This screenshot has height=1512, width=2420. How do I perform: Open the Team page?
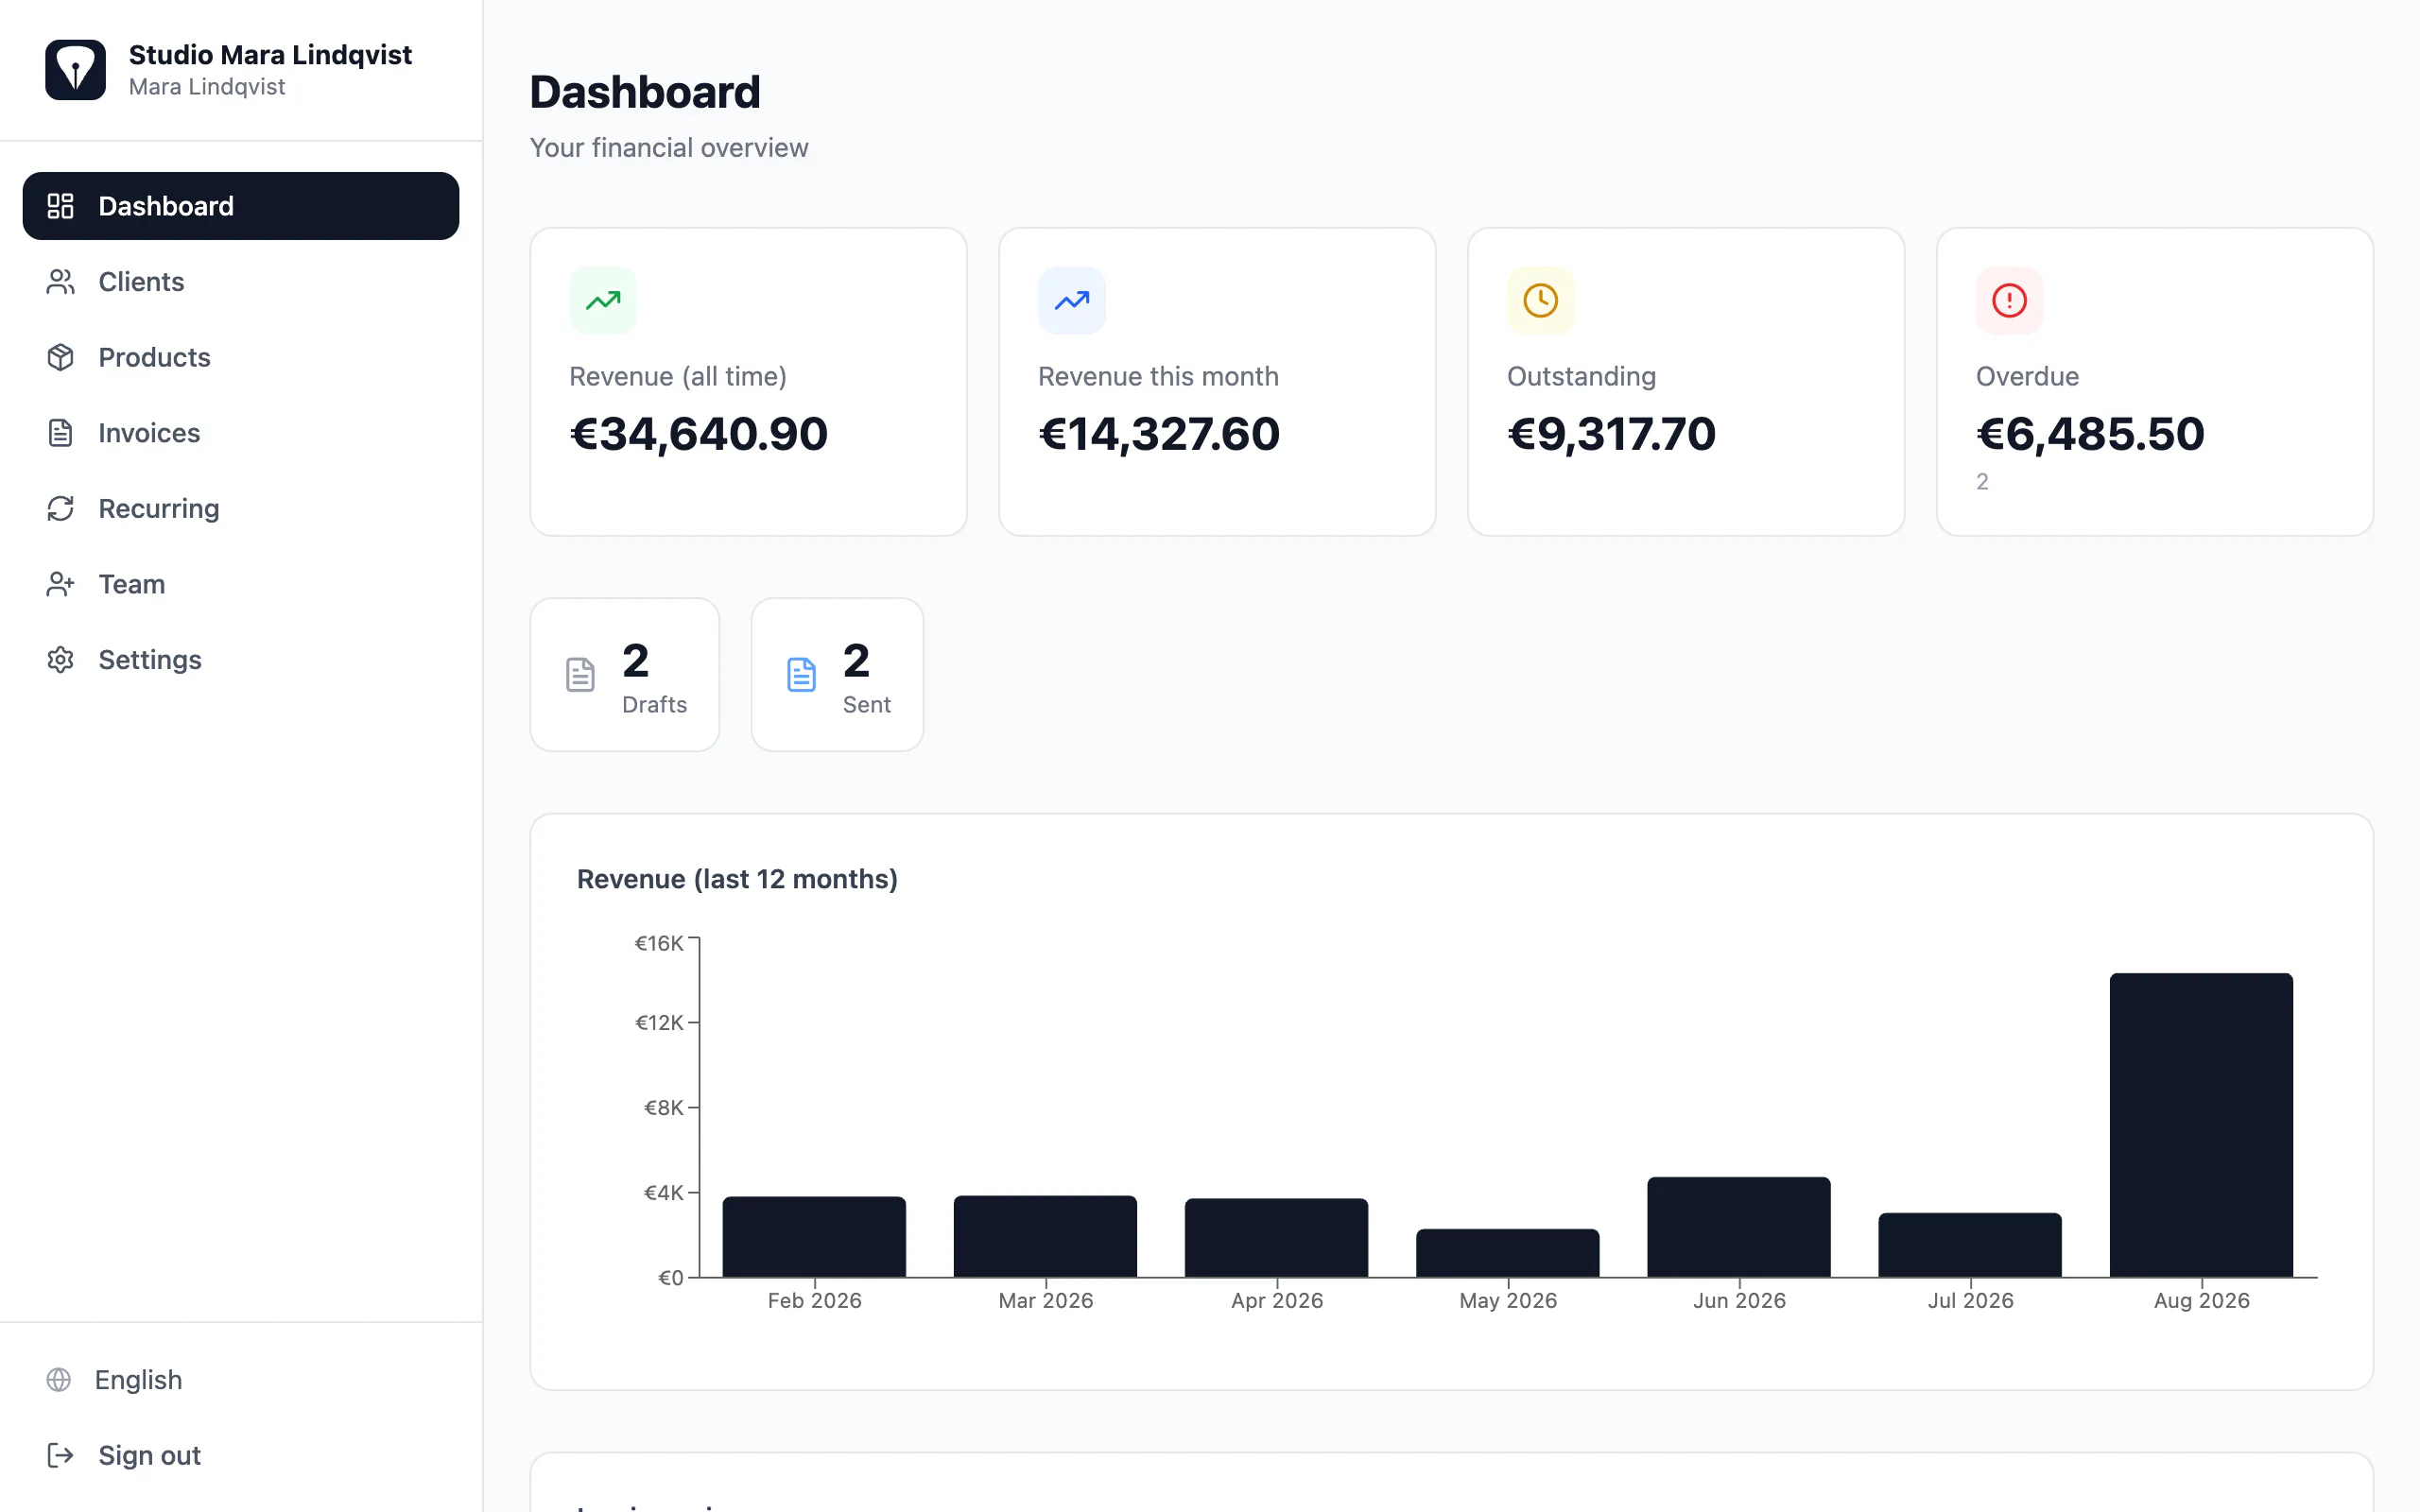[x=241, y=584]
